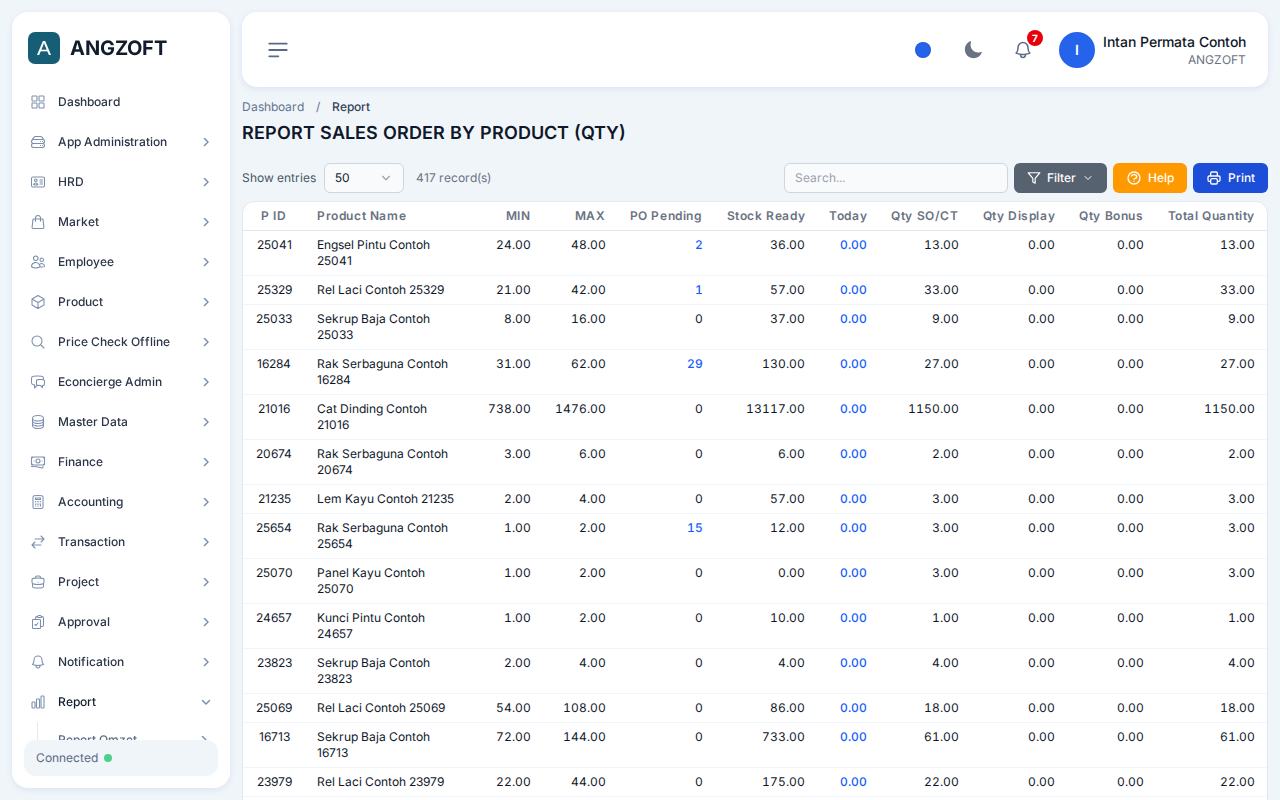This screenshot has height=800, width=1280.
Task: Open PO Pending link 29 for Rak Serbaguna 16284
Action: [x=695, y=364]
